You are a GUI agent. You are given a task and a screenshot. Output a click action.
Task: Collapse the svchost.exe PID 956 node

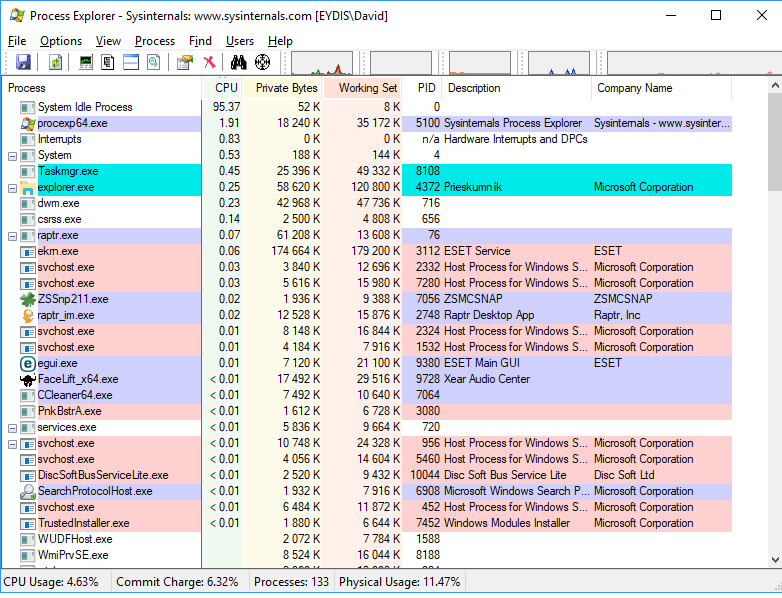(12, 444)
